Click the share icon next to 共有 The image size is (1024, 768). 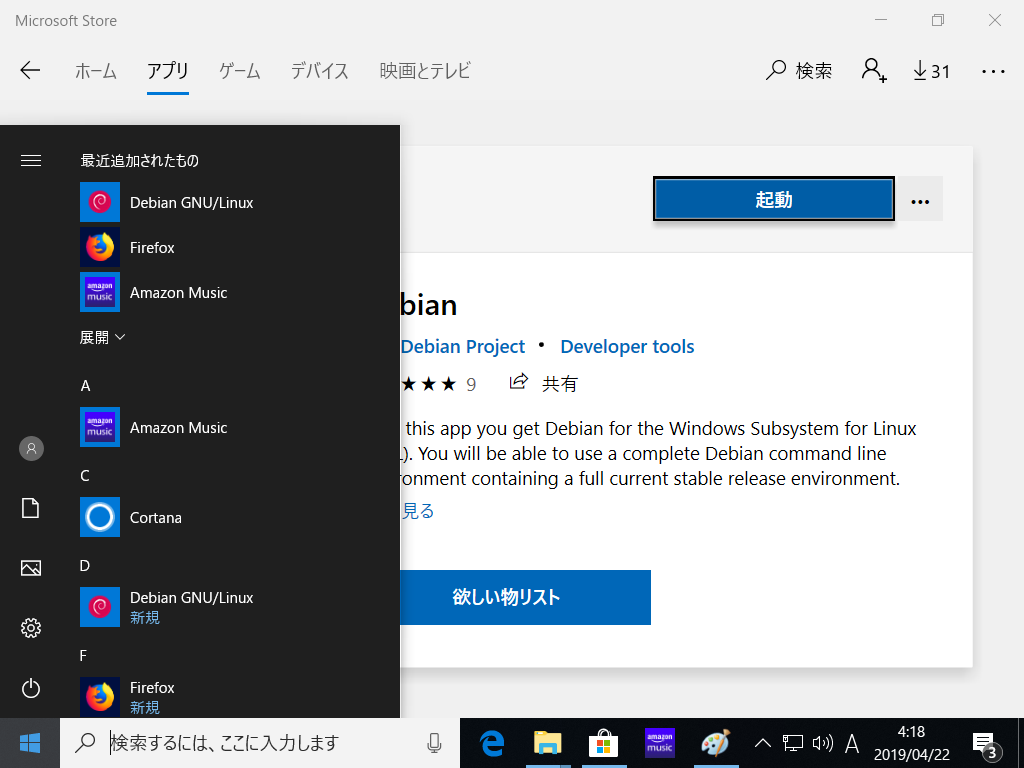click(519, 382)
